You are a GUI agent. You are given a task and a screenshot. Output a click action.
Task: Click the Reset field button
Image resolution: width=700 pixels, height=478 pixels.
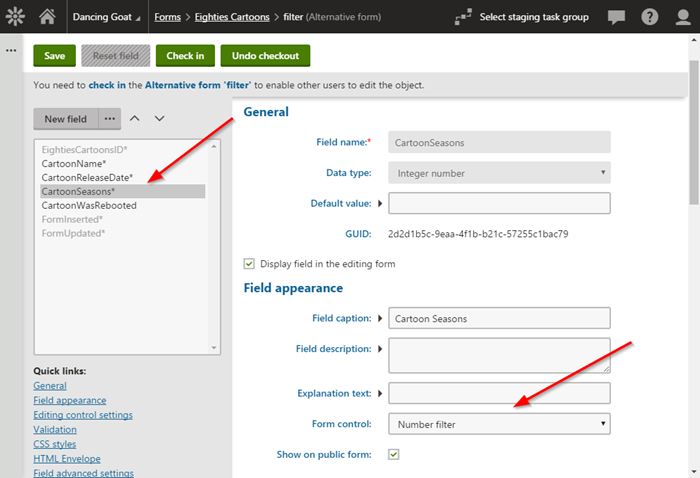116,56
